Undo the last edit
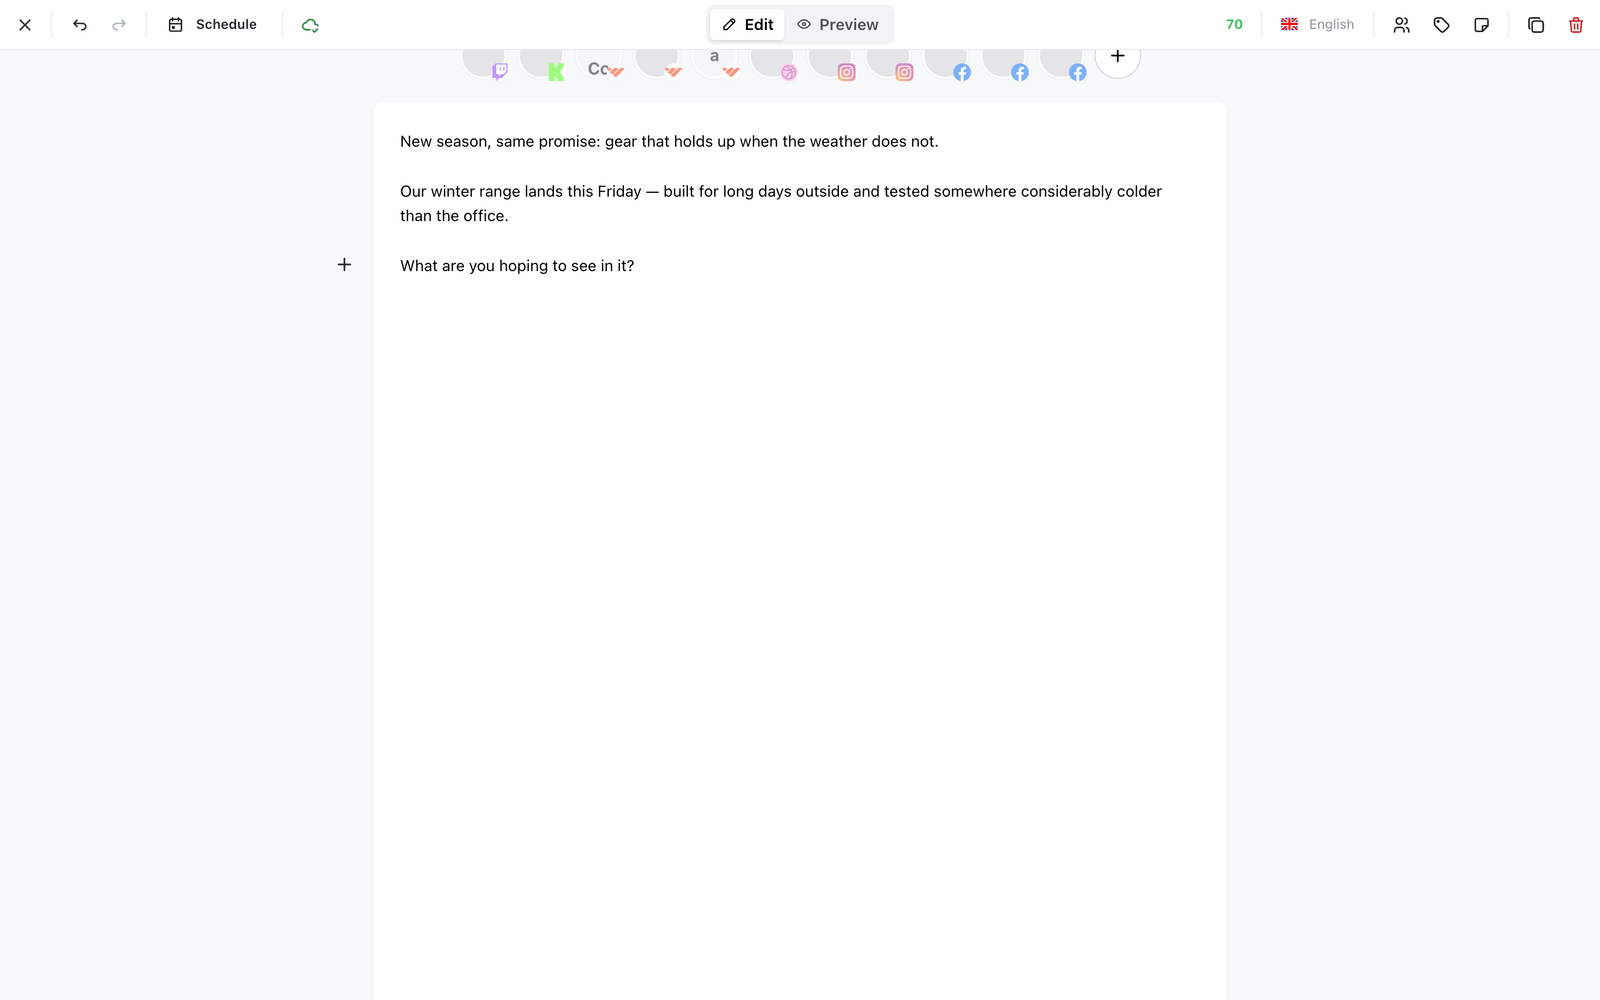The width and height of the screenshot is (1600, 1000). point(80,25)
